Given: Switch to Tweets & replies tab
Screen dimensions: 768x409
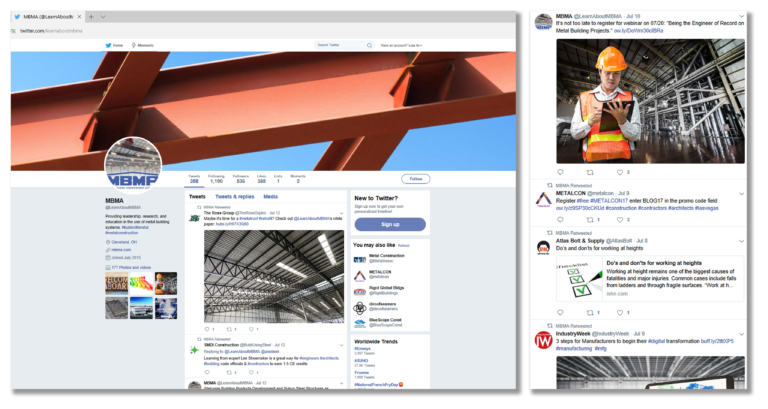Looking at the screenshot, I should pos(235,196).
